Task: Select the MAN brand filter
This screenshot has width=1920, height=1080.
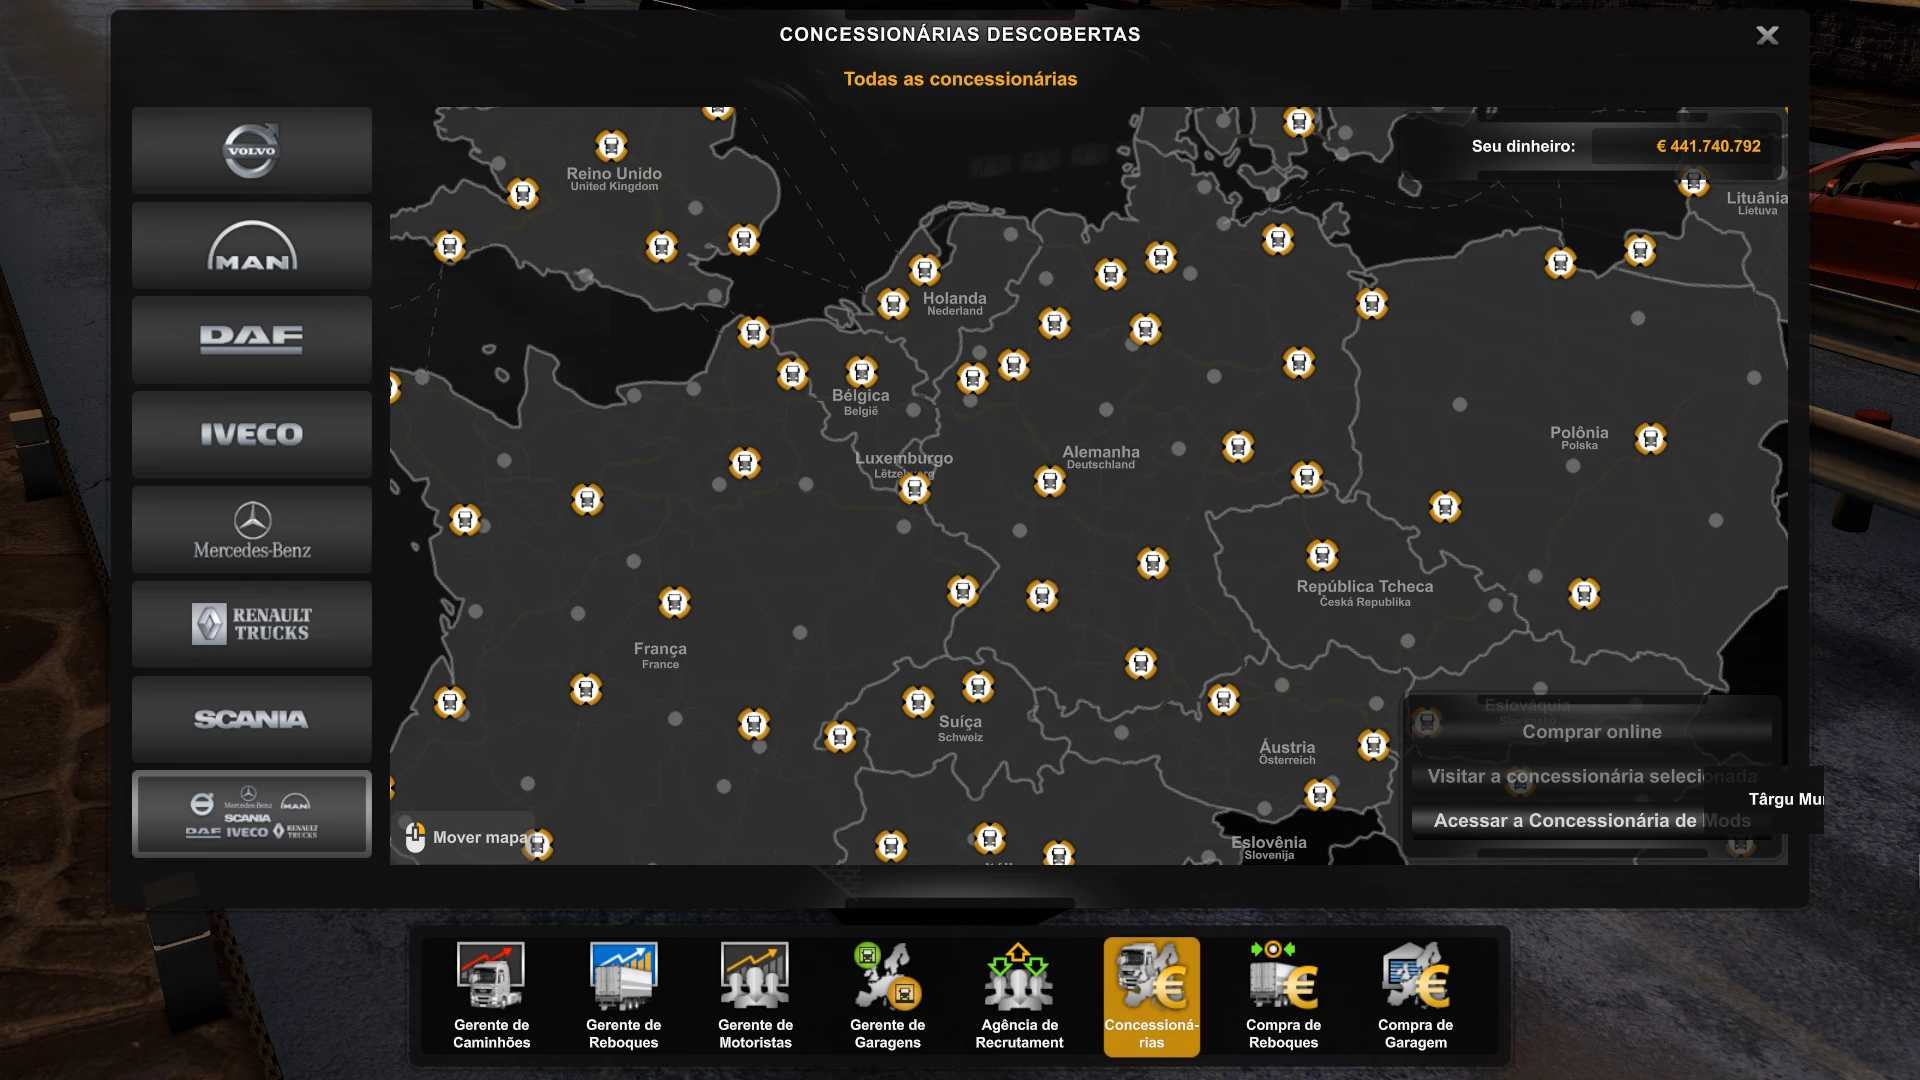Action: click(251, 246)
